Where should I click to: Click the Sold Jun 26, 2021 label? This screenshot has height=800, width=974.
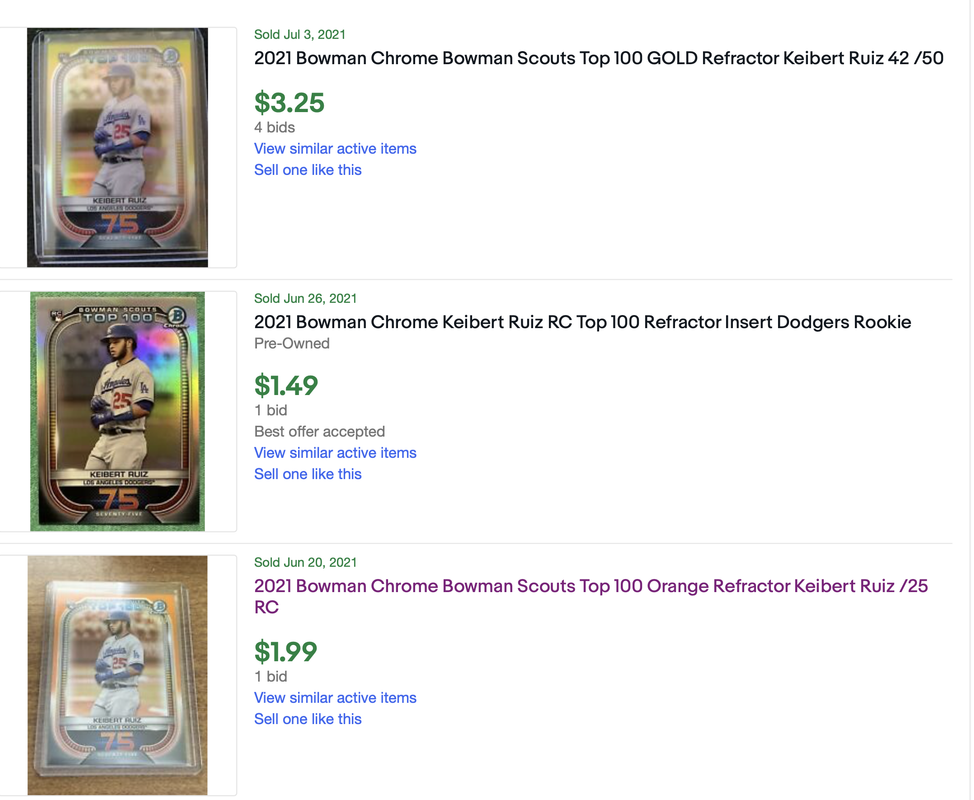pos(305,298)
